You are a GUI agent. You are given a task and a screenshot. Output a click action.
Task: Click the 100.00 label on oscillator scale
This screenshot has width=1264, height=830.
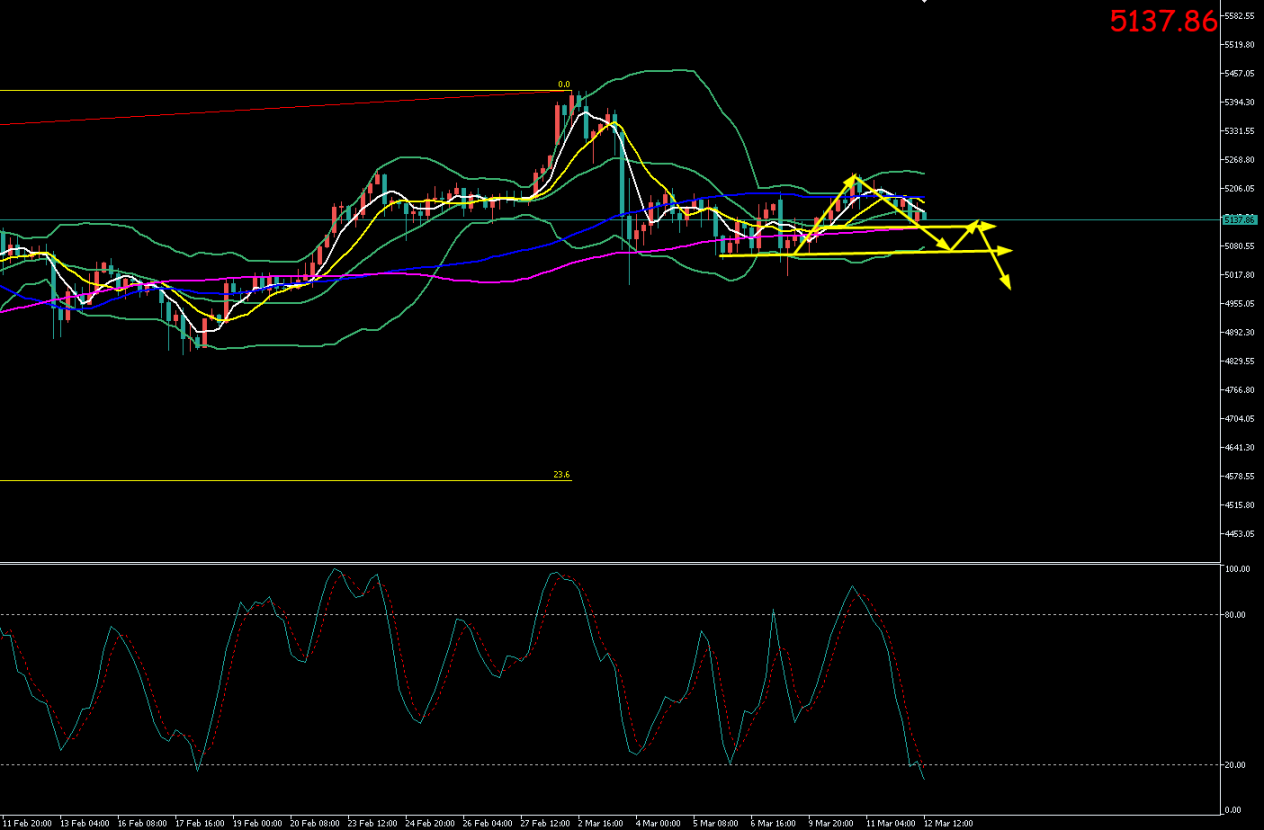(1237, 569)
